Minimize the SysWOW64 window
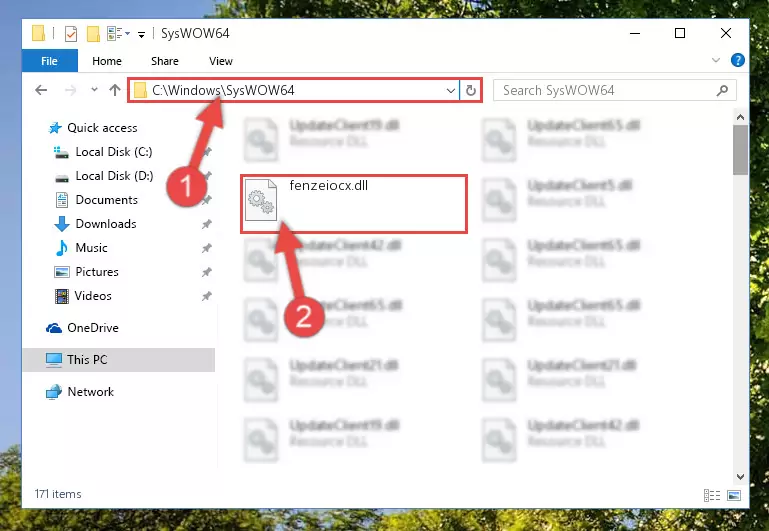The image size is (769, 531). (x=635, y=33)
